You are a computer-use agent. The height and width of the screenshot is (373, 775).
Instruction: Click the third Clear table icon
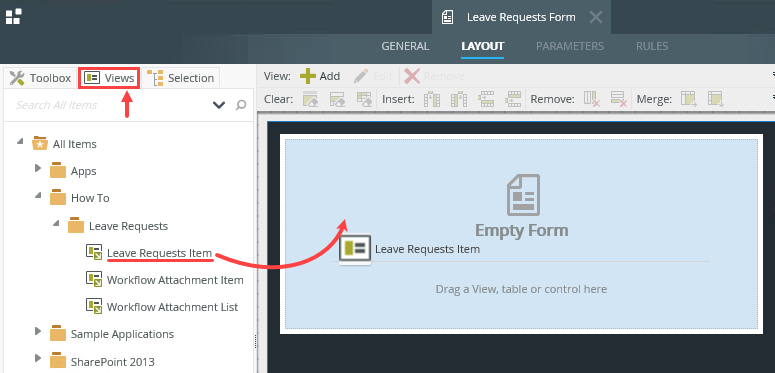point(364,99)
